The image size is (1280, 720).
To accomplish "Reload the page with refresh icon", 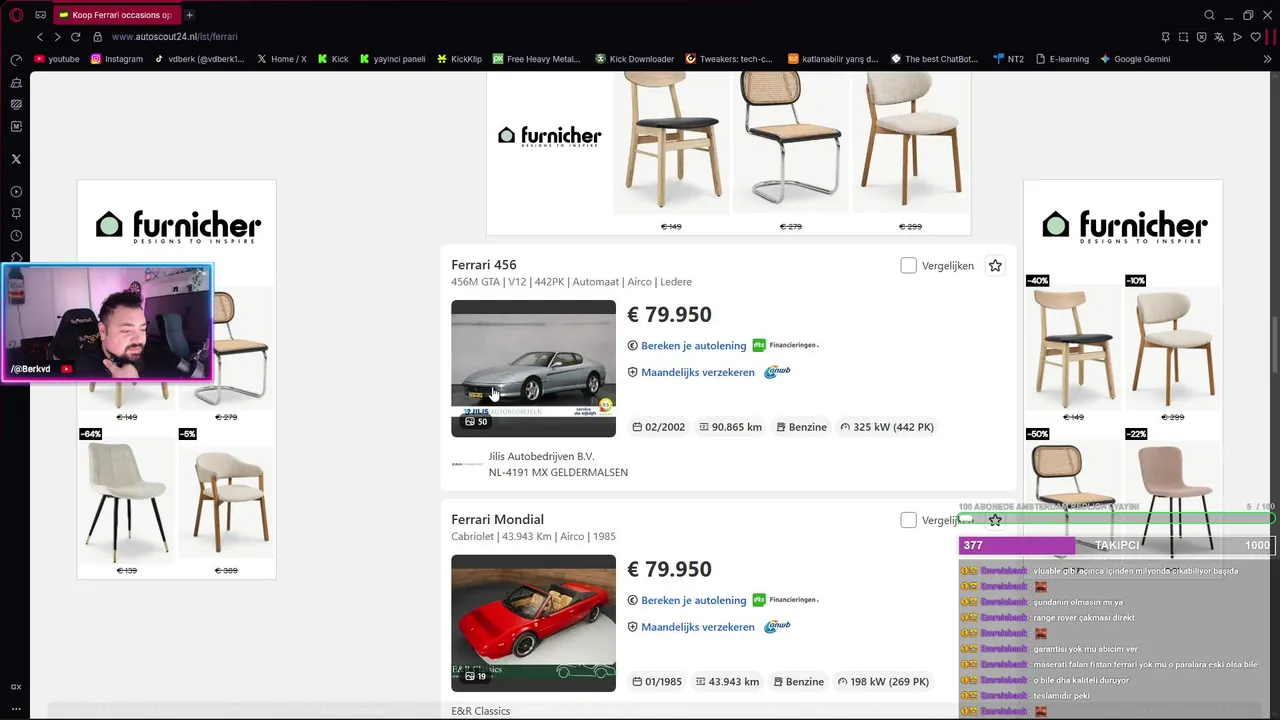I will (75, 37).
